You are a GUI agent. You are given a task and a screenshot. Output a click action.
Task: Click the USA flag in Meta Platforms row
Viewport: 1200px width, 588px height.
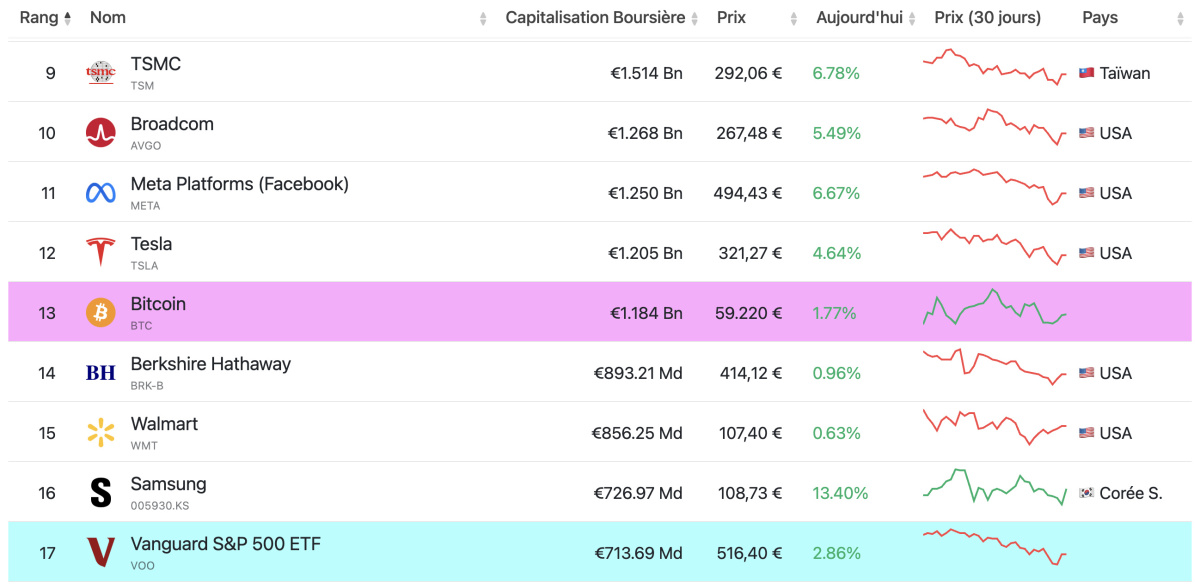point(1087,193)
